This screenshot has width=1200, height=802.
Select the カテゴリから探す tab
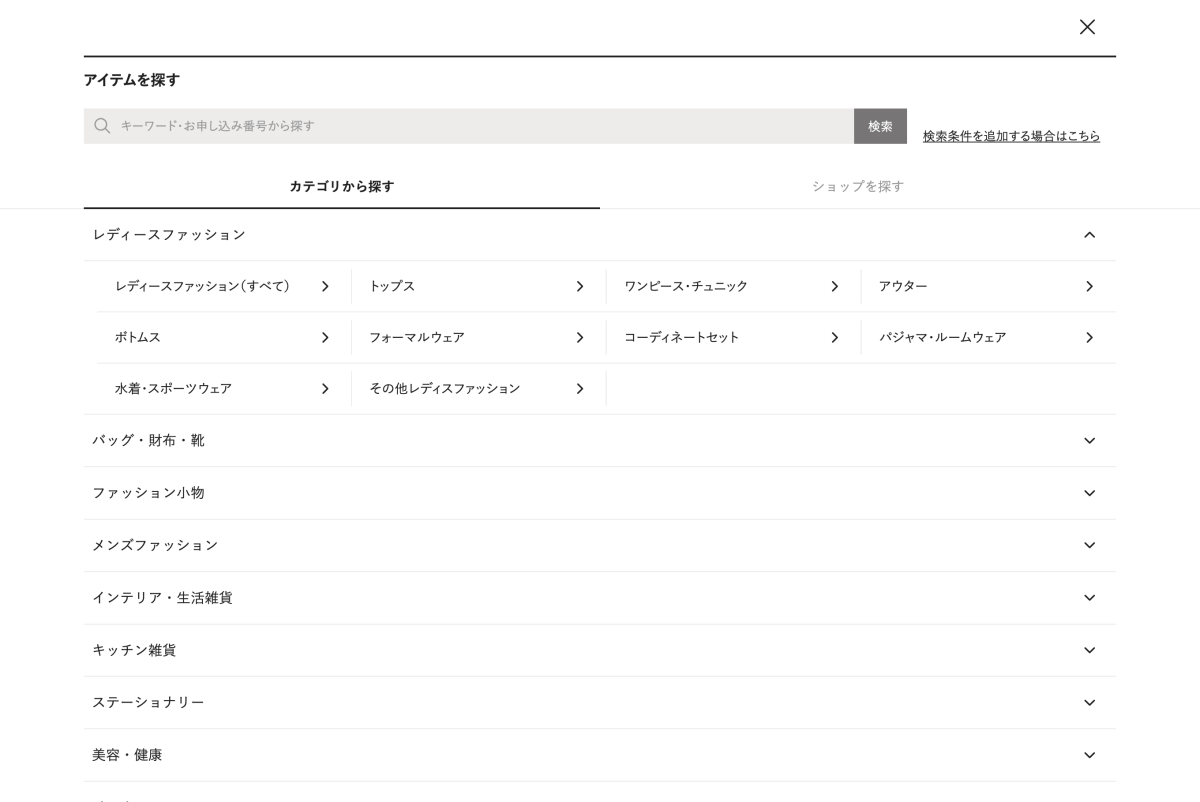(x=342, y=186)
